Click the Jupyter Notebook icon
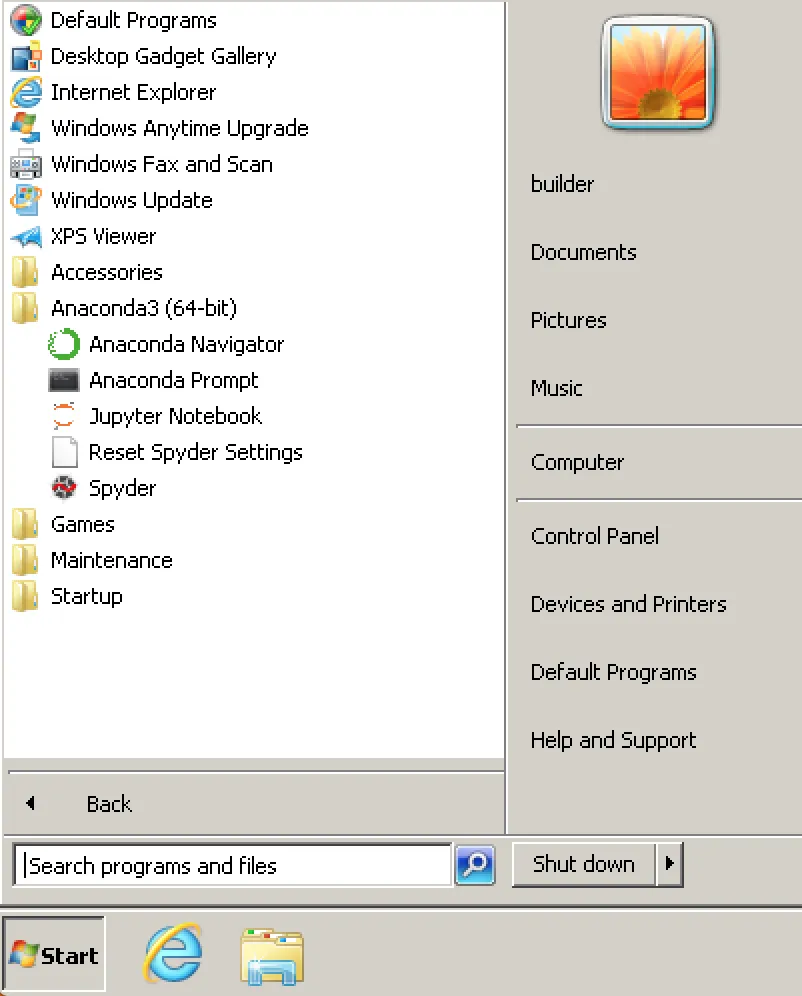802x996 pixels. [x=63, y=416]
